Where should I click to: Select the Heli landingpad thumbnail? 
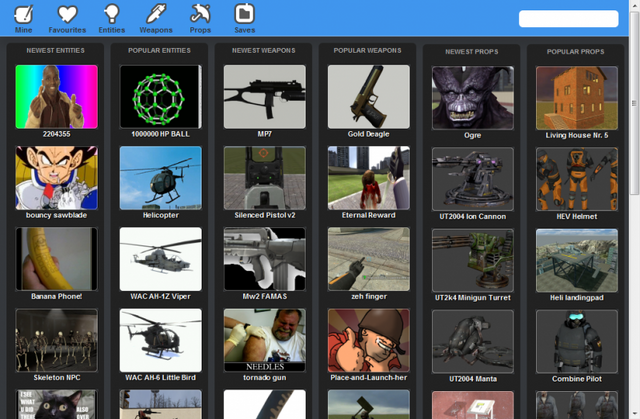[577, 260]
